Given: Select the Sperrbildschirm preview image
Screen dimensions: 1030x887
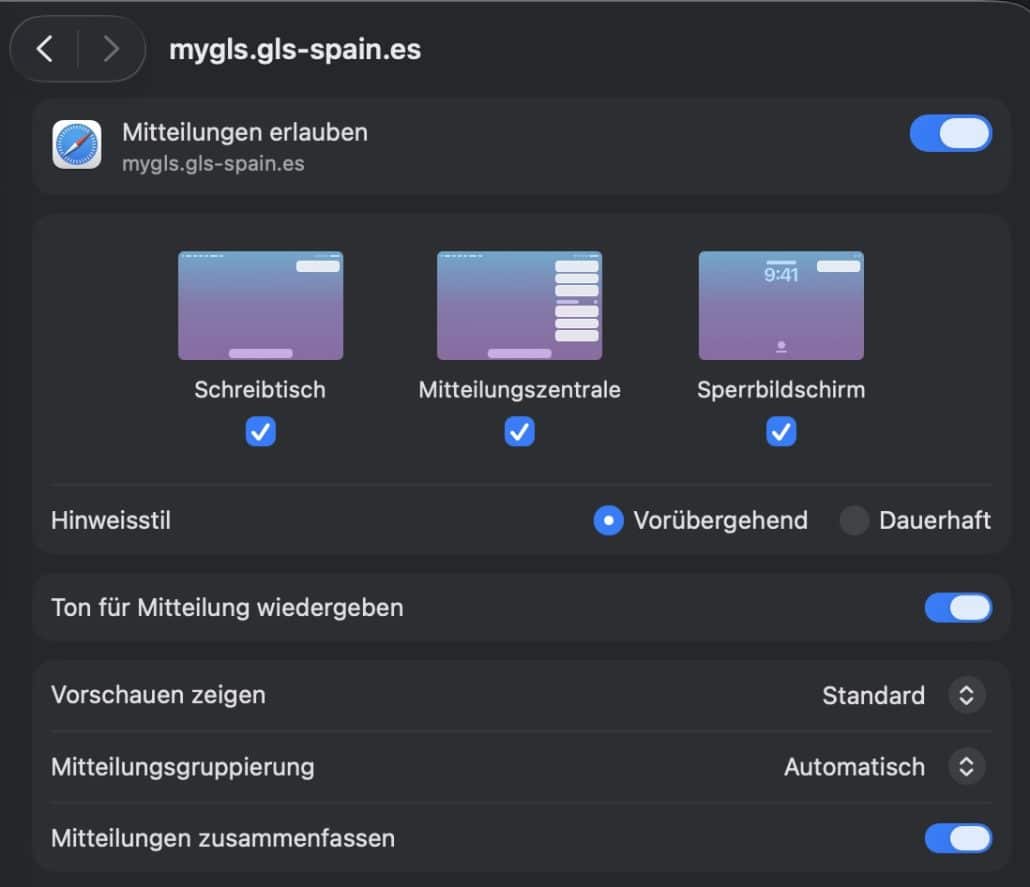Looking at the screenshot, I should coord(781,305).
